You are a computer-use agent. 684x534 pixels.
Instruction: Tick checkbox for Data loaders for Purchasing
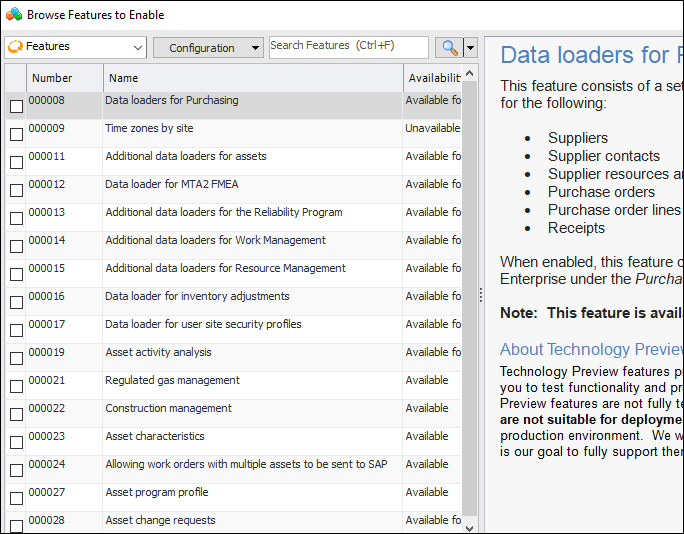click(16, 106)
